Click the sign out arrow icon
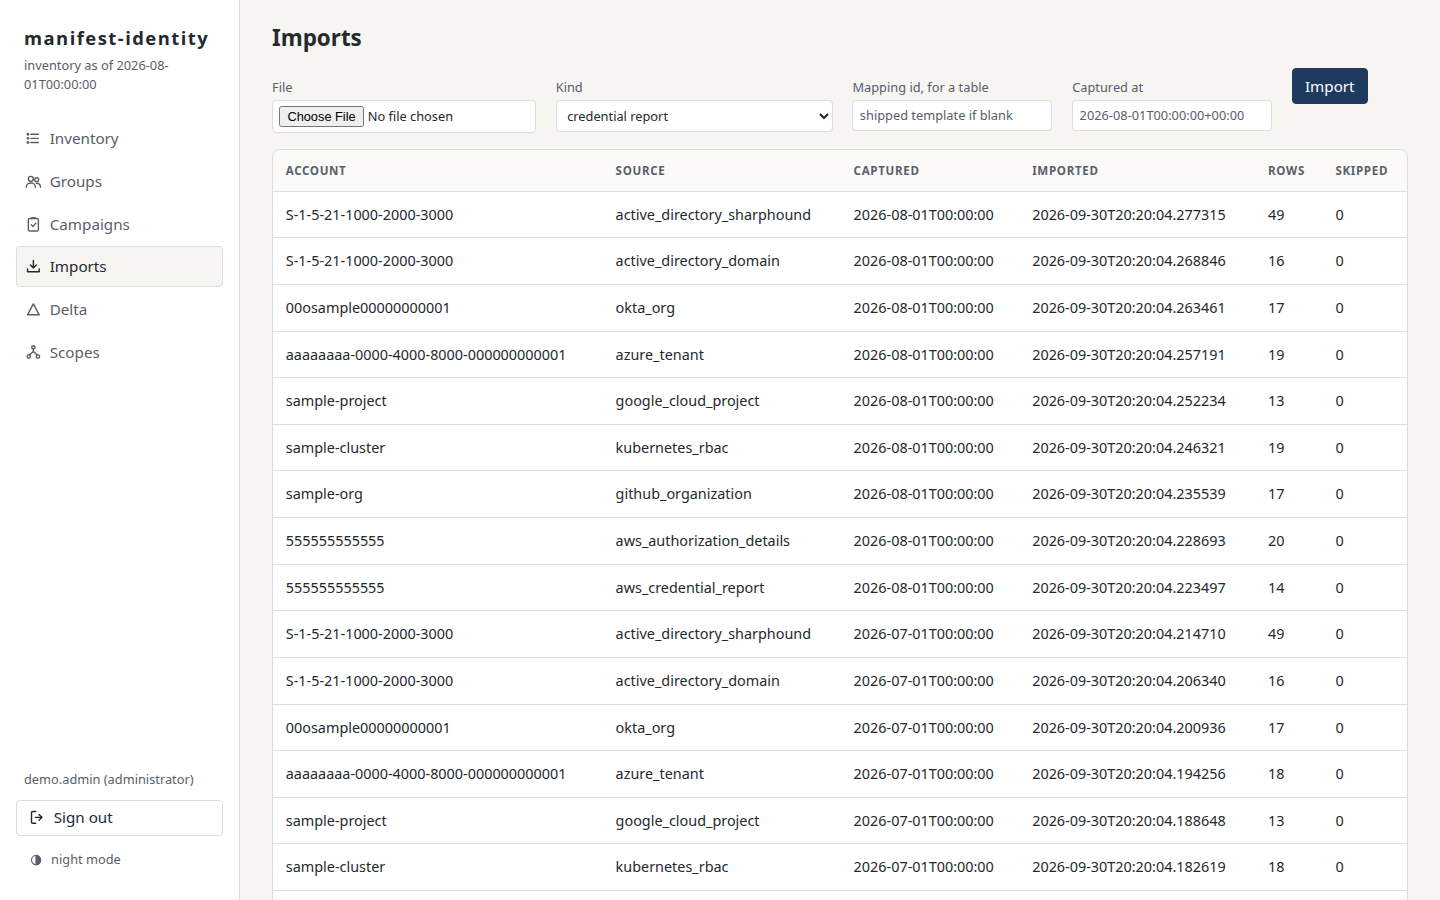Image resolution: width=1440 pixels, height=900 pixels. pos(37,818)
